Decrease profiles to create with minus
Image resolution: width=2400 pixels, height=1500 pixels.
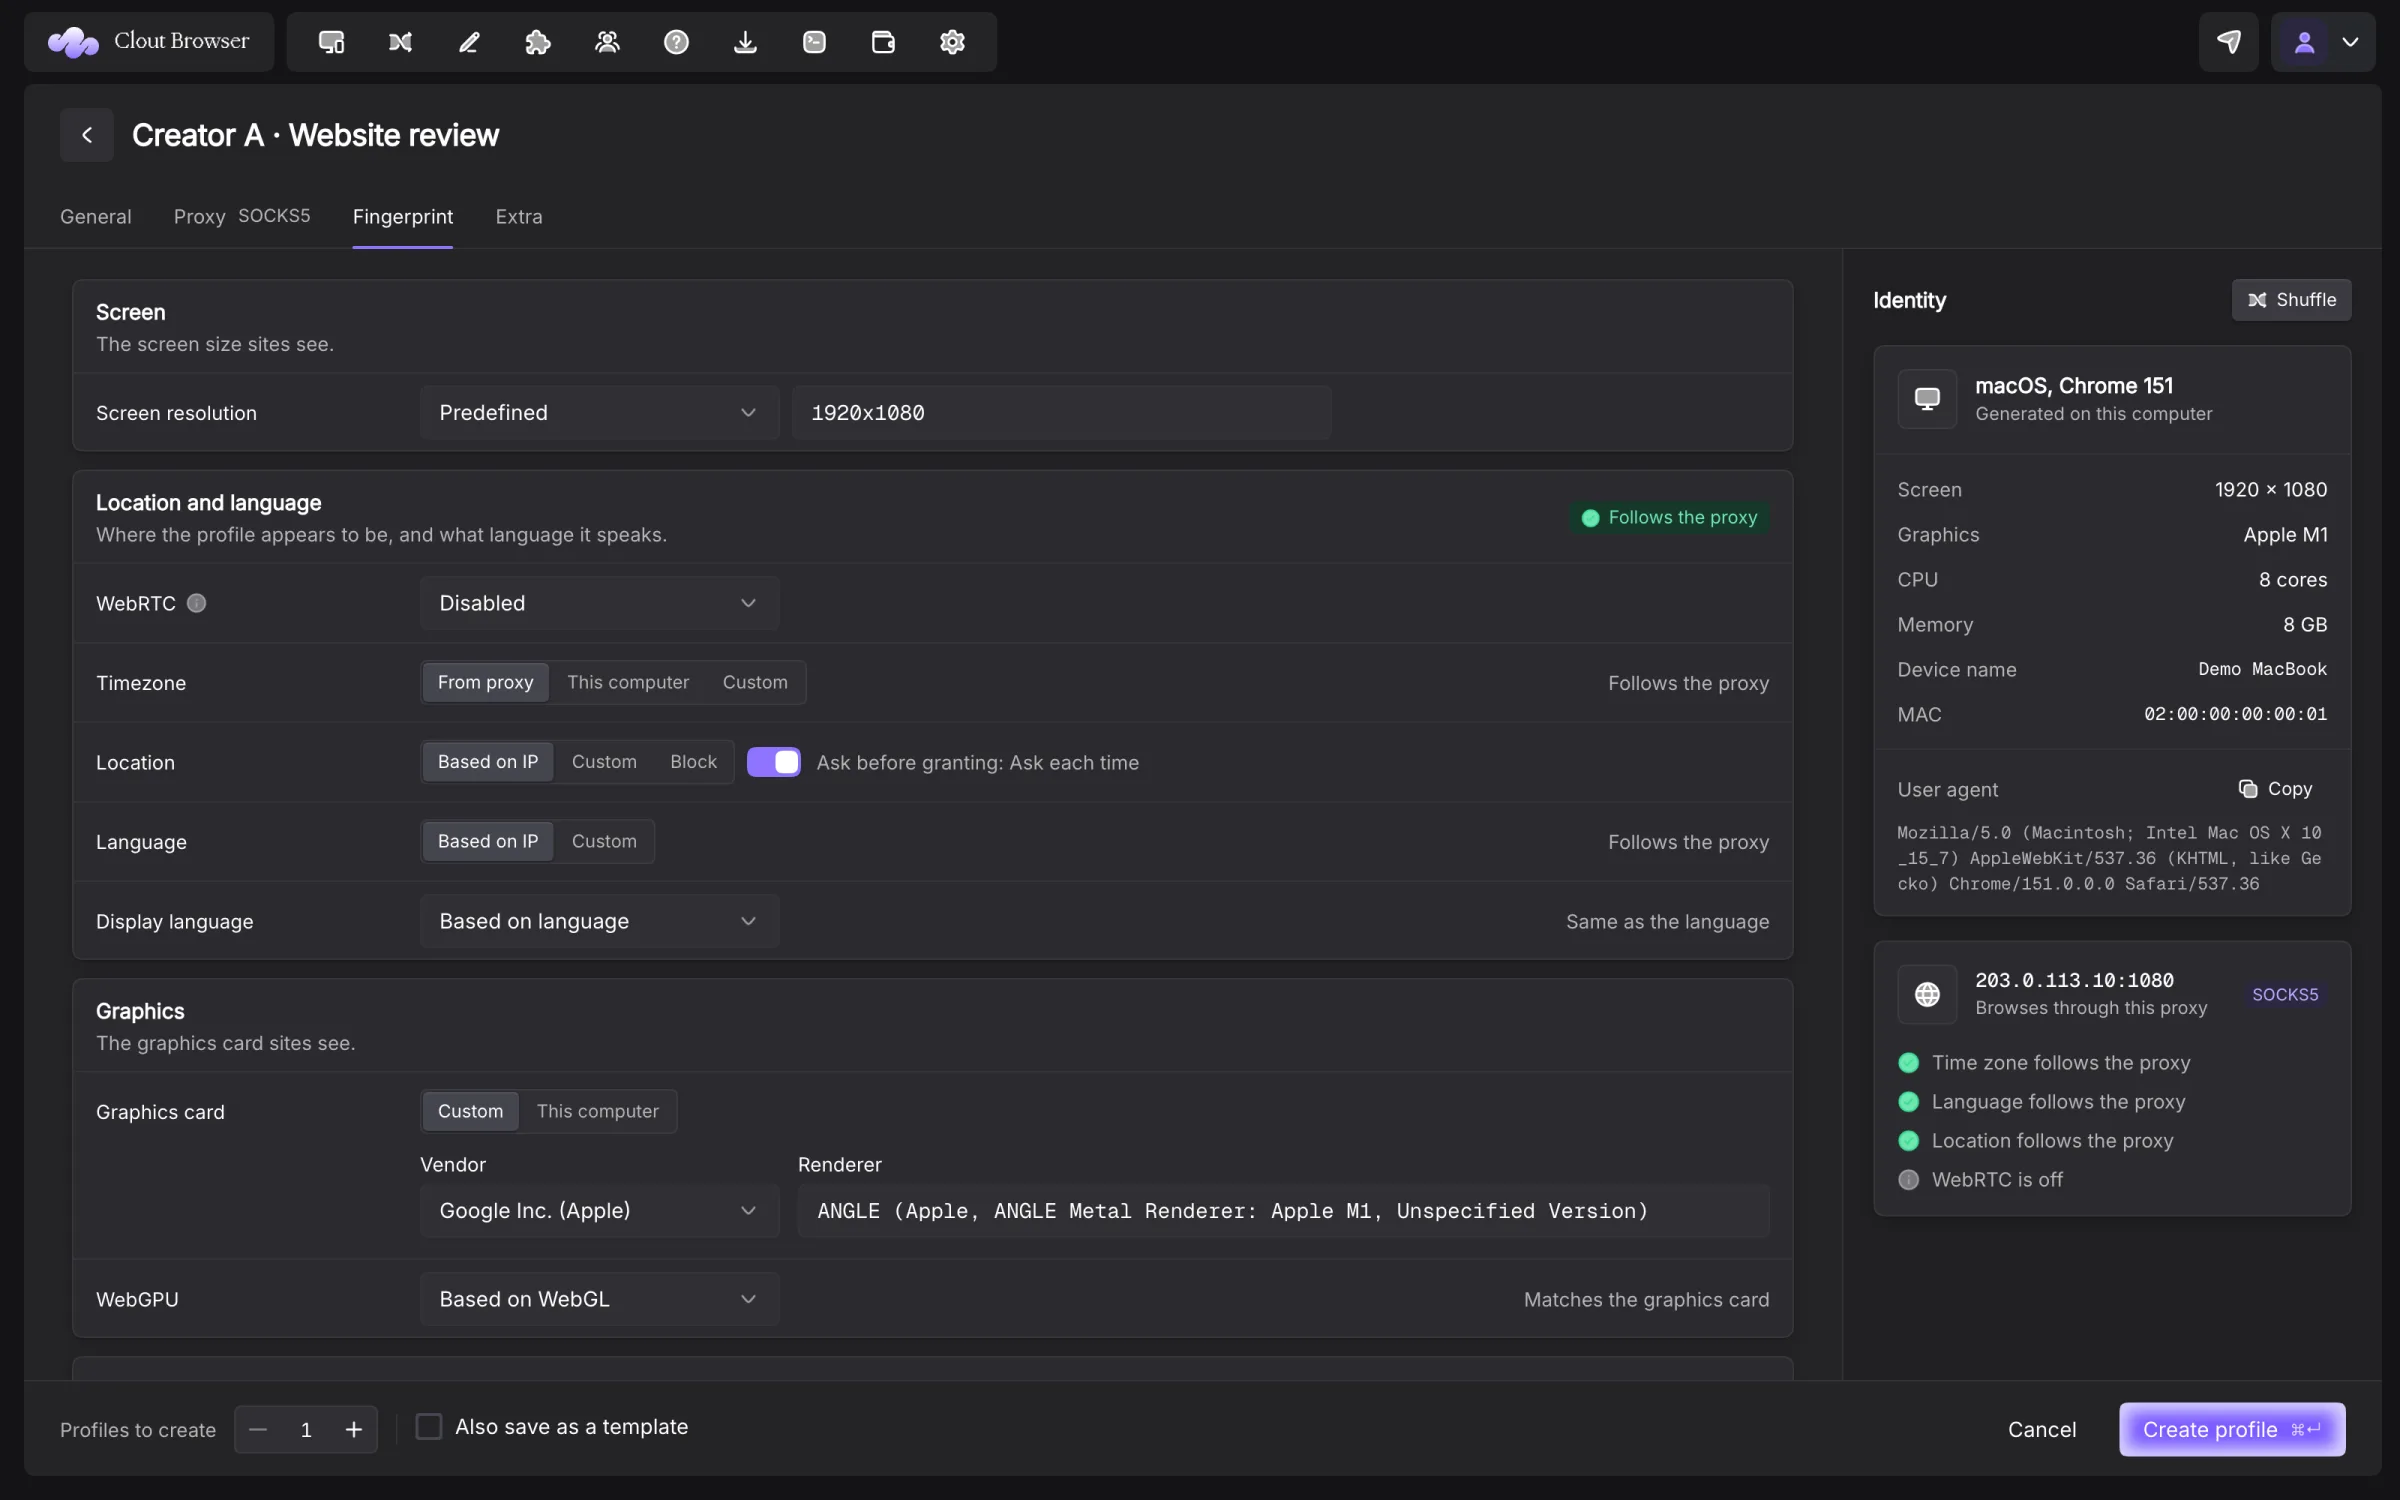(x=258, y=1430)
